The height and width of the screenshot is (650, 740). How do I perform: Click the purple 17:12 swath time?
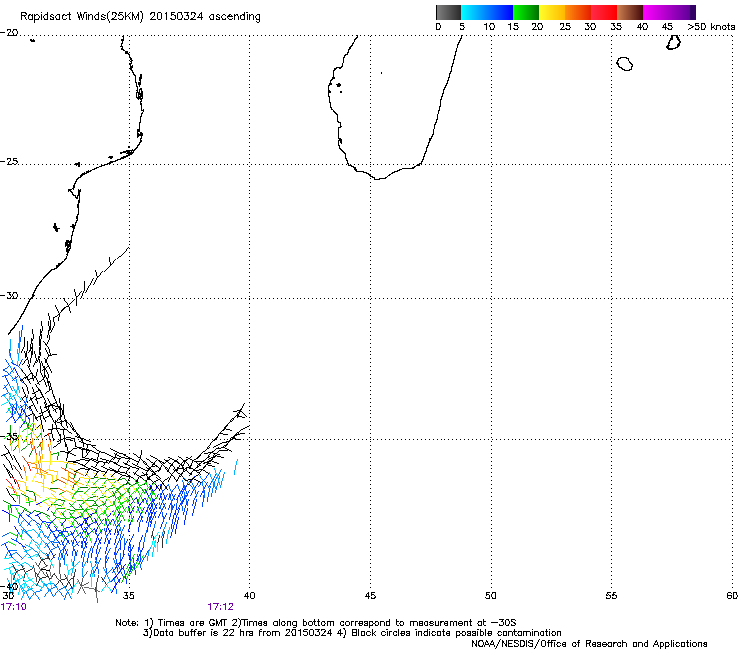point(220,607)
